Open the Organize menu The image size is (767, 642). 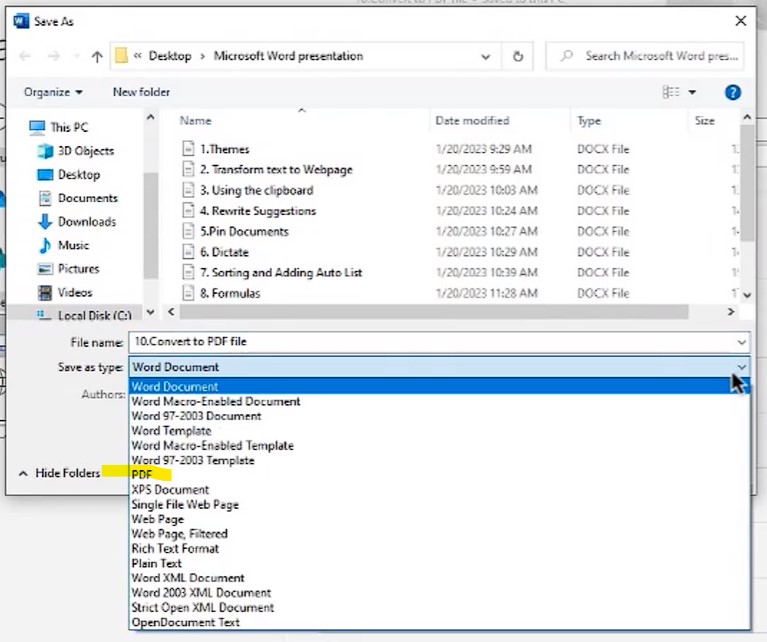pyautogui.click(x=53, y=92)
